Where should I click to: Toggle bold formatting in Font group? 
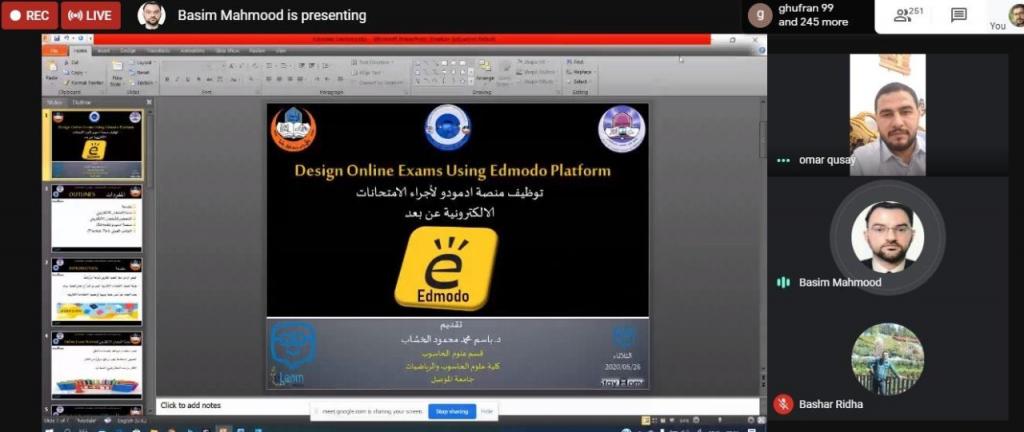point(167,79)
